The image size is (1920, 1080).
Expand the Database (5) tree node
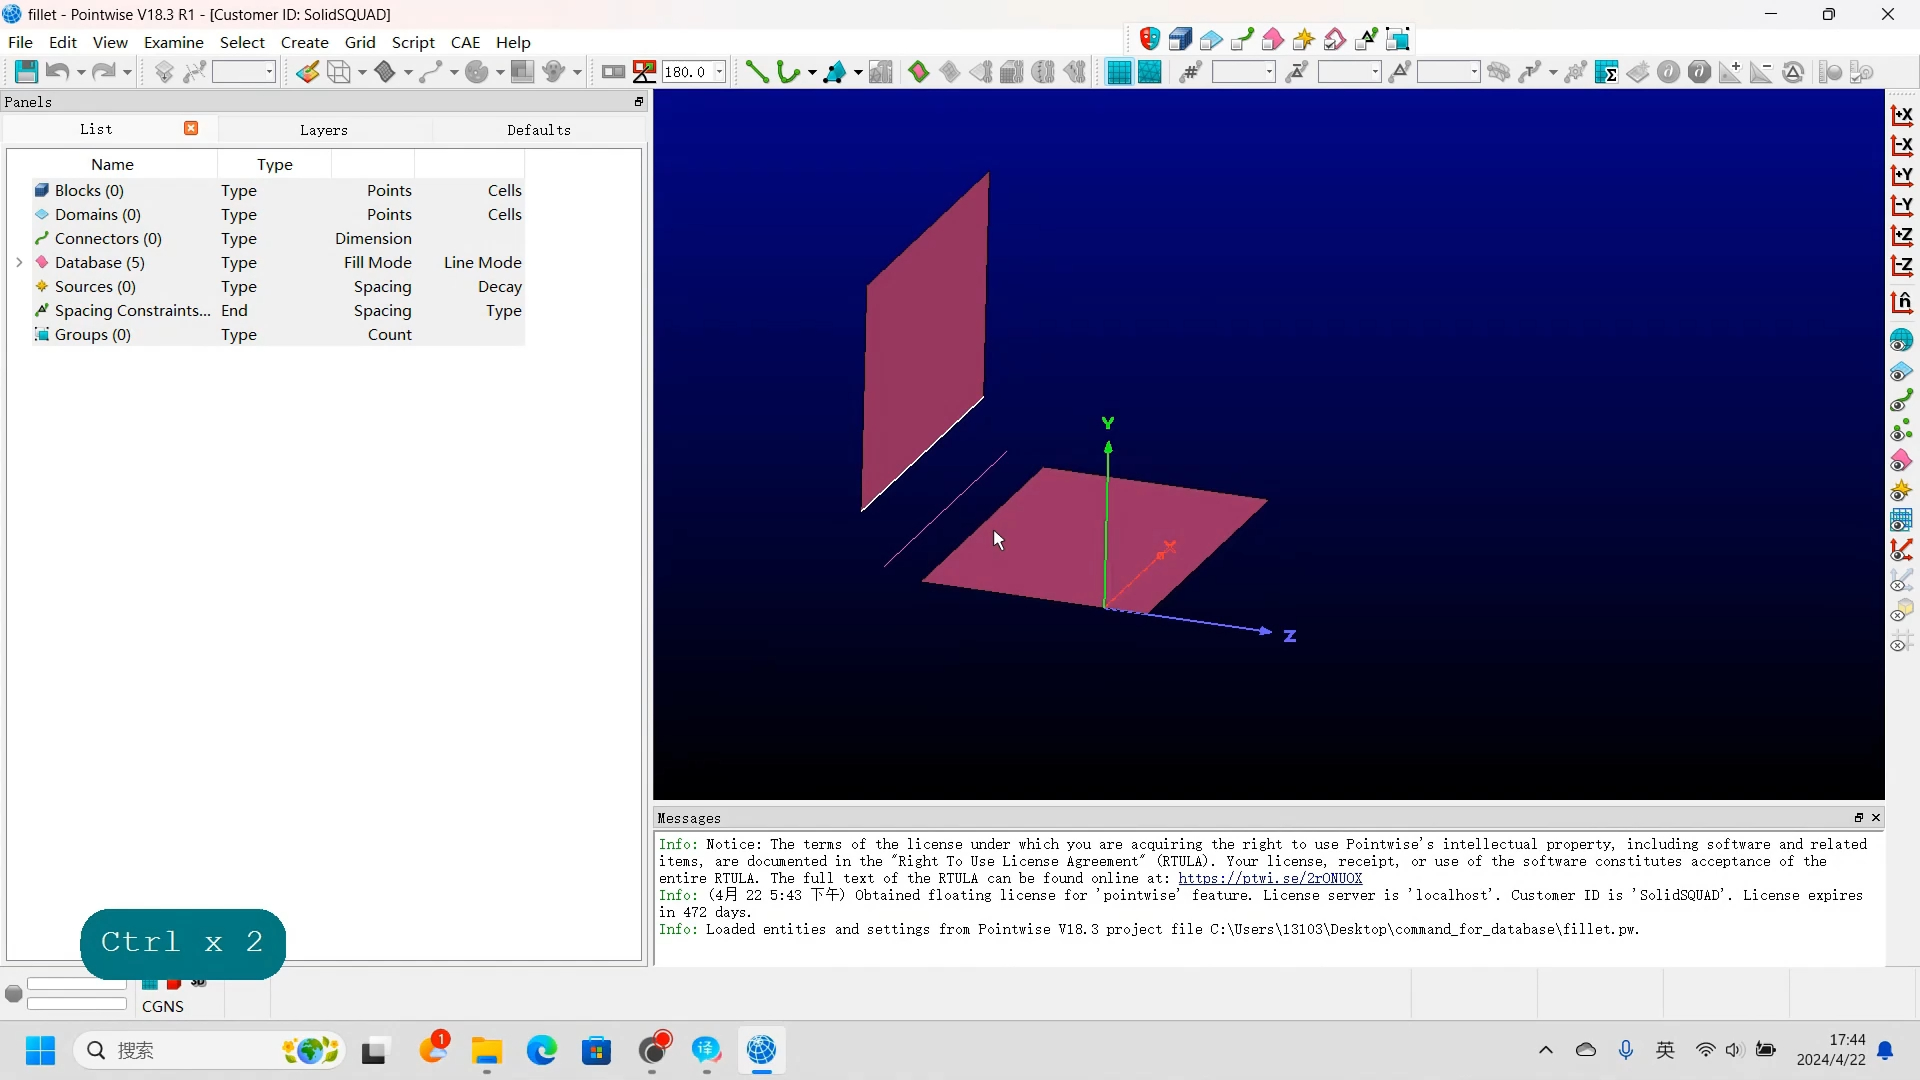pos(19,262)
